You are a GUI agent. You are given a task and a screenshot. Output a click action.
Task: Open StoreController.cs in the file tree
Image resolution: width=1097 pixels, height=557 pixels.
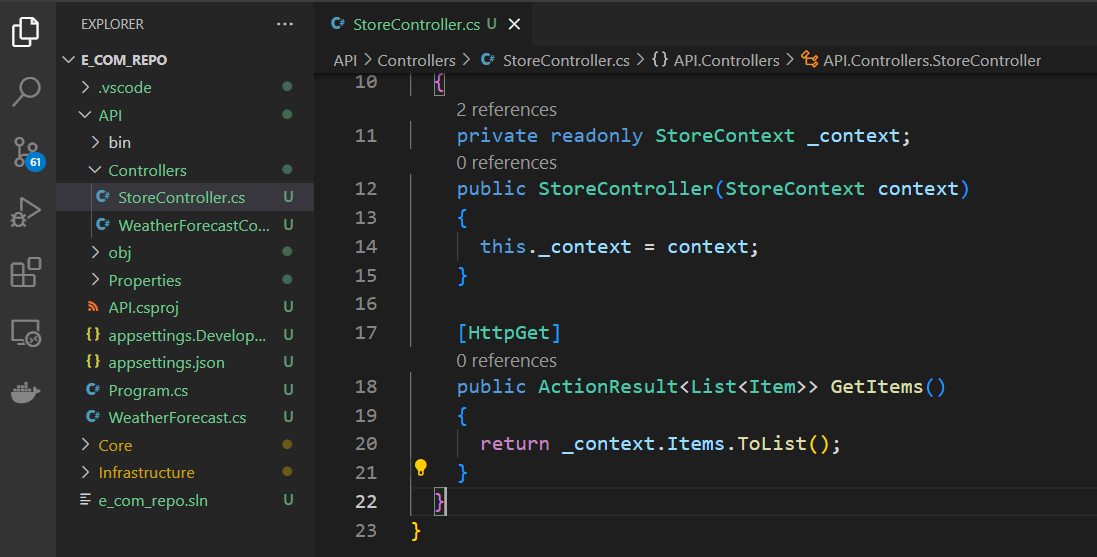coord(185,197)
